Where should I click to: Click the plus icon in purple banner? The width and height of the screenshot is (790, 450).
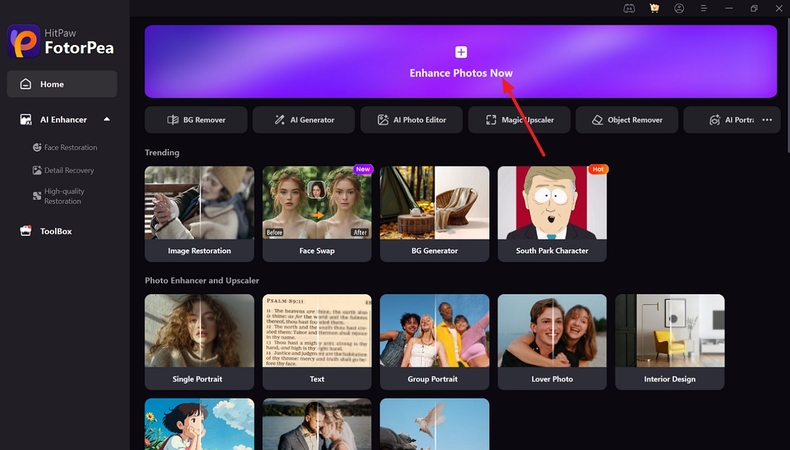(460, 52)
